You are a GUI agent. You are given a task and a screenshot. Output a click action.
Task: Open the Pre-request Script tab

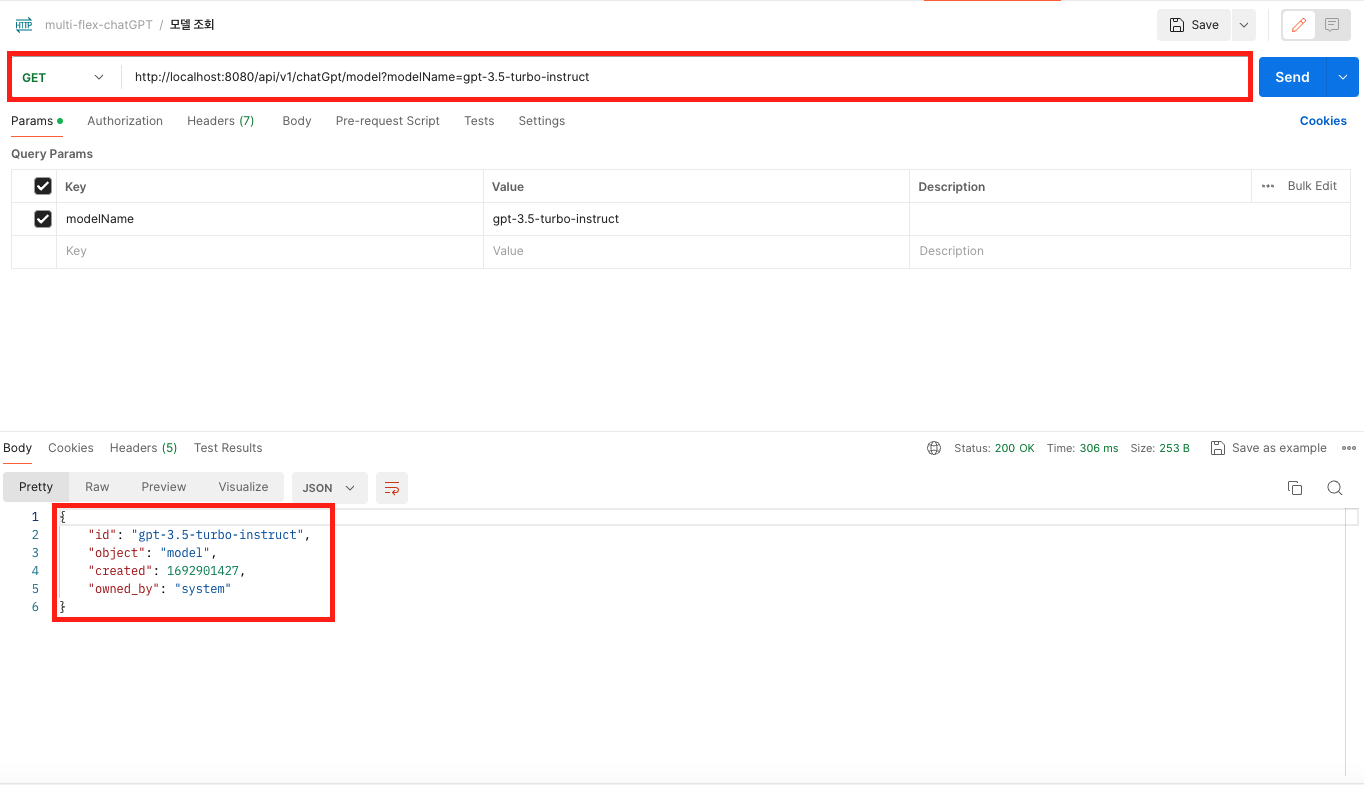pyautogui.click(x=388, y=121)
